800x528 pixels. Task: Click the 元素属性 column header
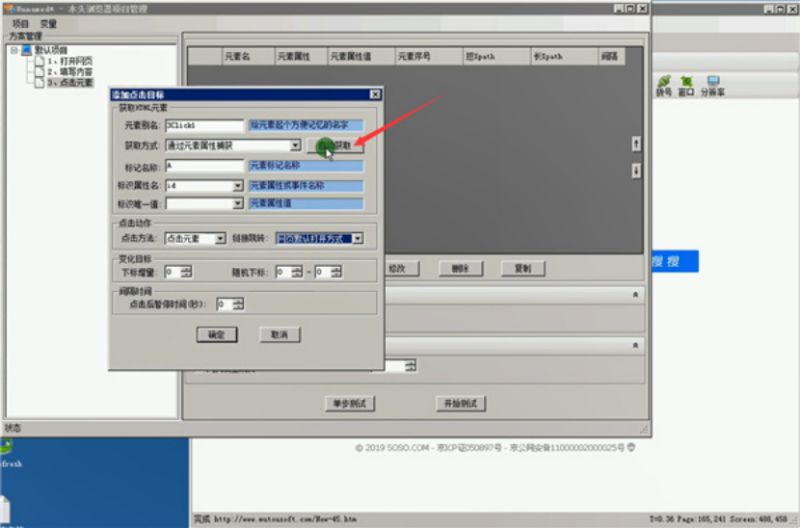pos(301,56)
